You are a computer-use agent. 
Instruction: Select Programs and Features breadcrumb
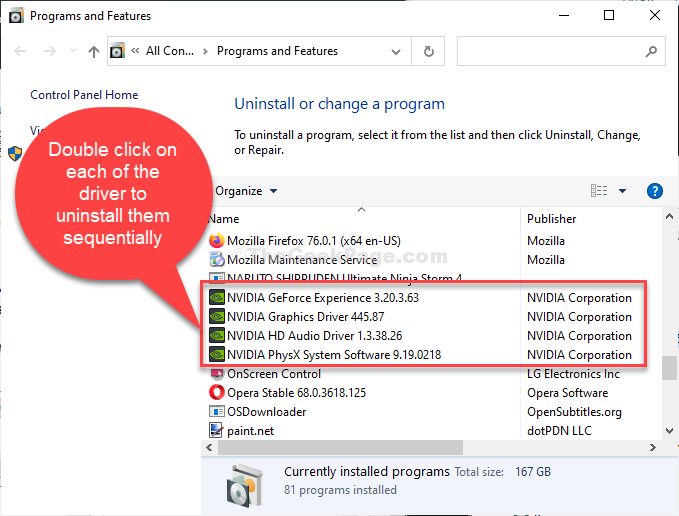click(x=277, y=51)
